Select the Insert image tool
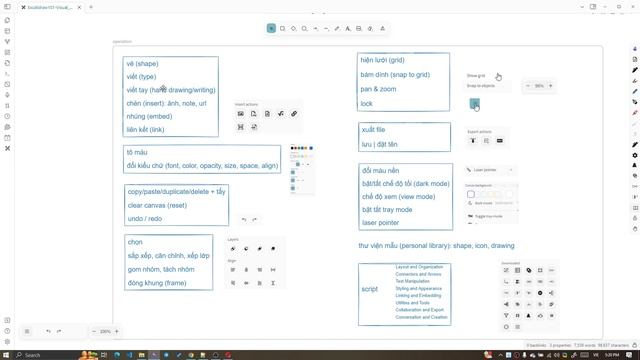 pyautogui.click(x=359, y=29)
